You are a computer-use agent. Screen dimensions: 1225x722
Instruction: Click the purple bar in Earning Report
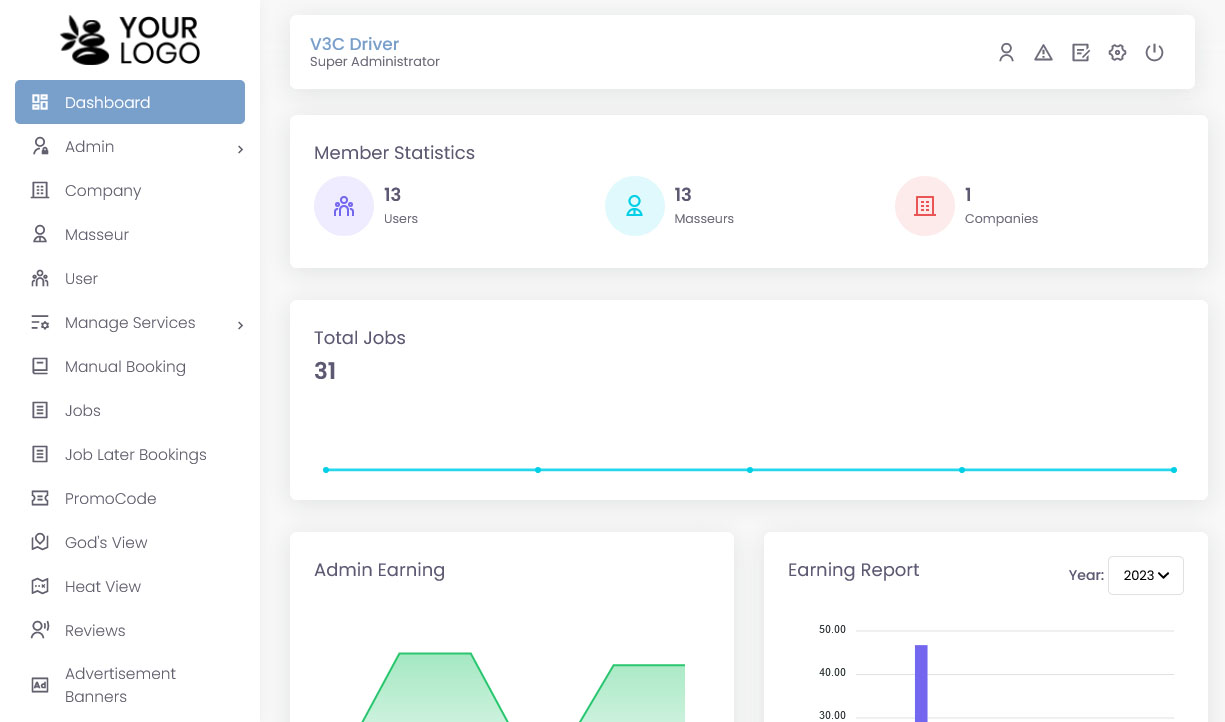921,683
